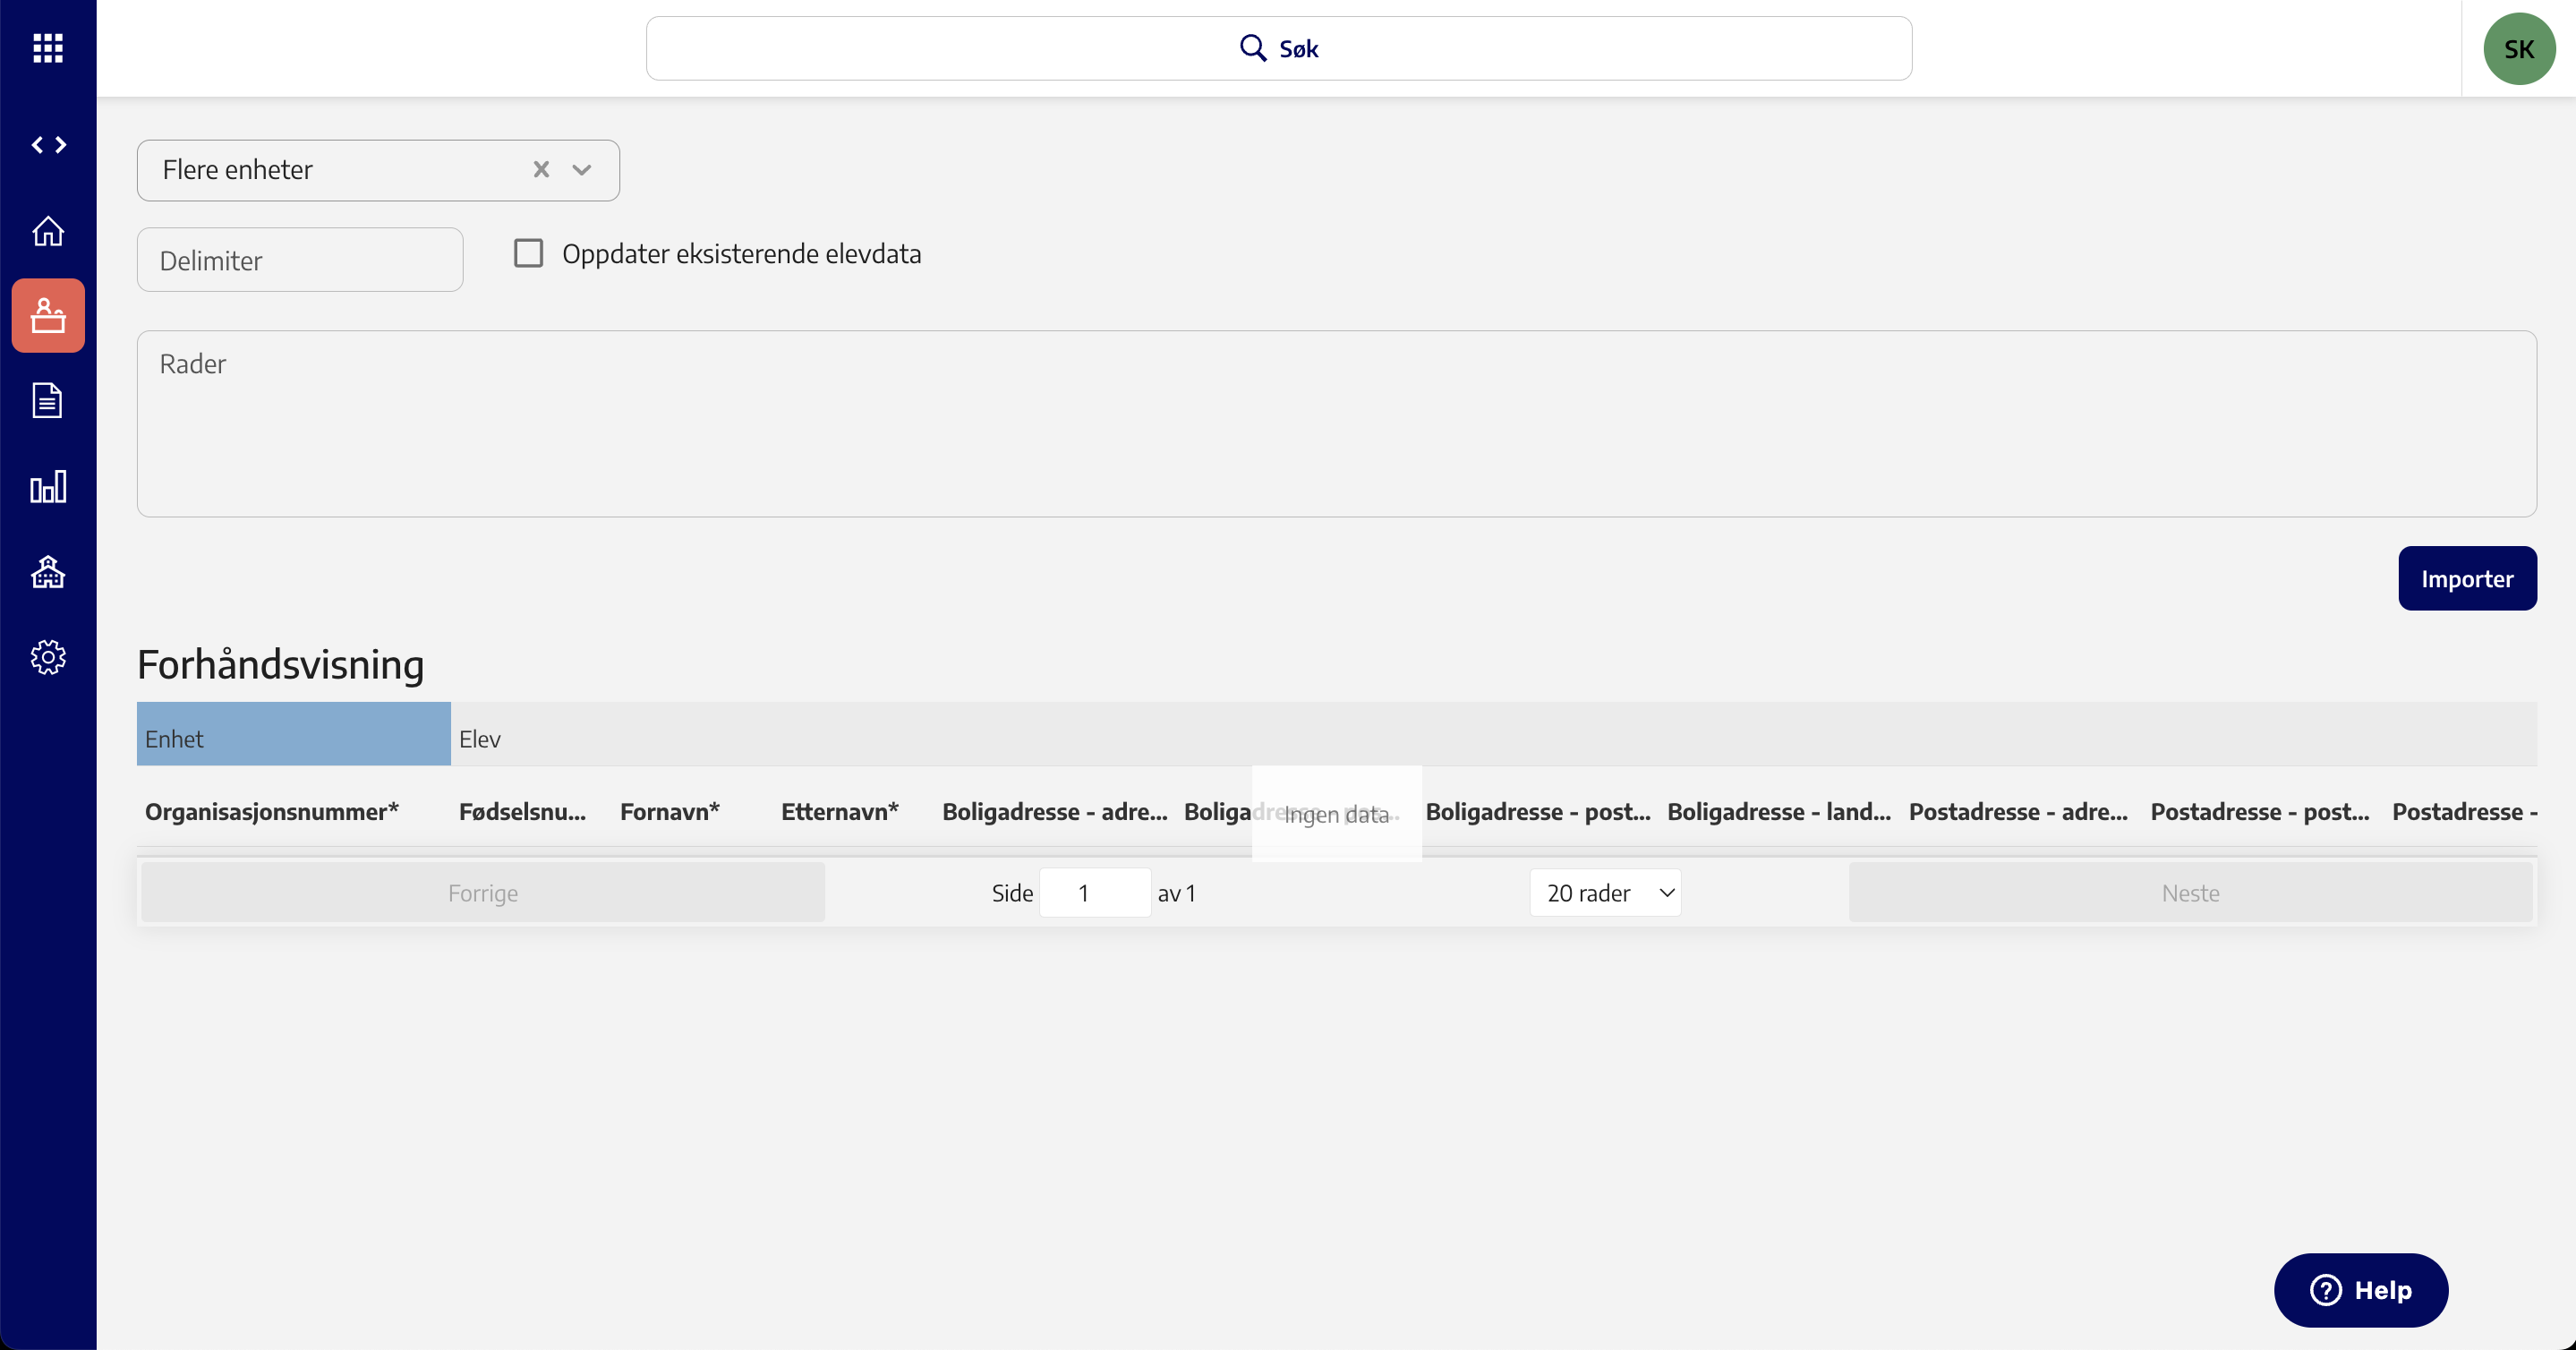
Task: Click the magnifier icon in the search bar
Action: click(x=1252, y=48)
